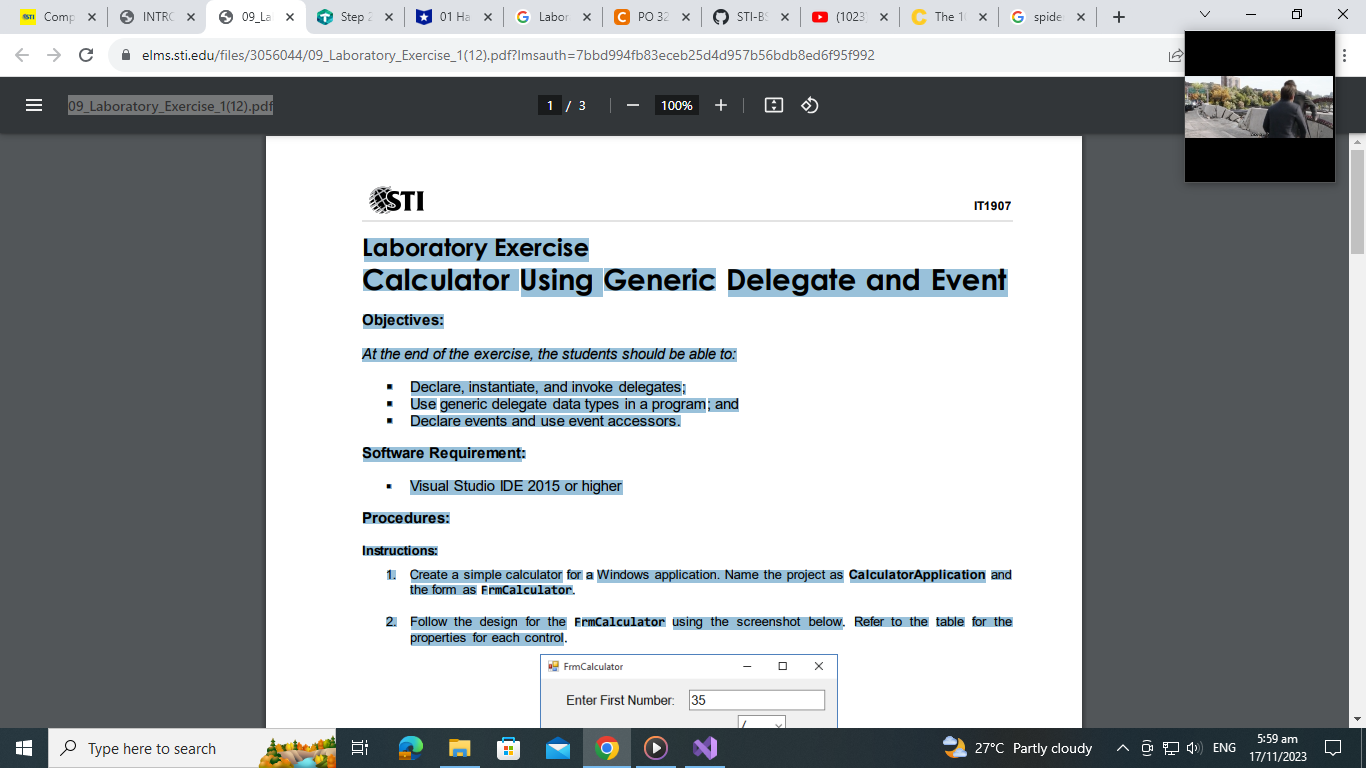Open File Explorer from the taskbar
Viewport: 1366px width, 768px height.
(x=459, y=748)
